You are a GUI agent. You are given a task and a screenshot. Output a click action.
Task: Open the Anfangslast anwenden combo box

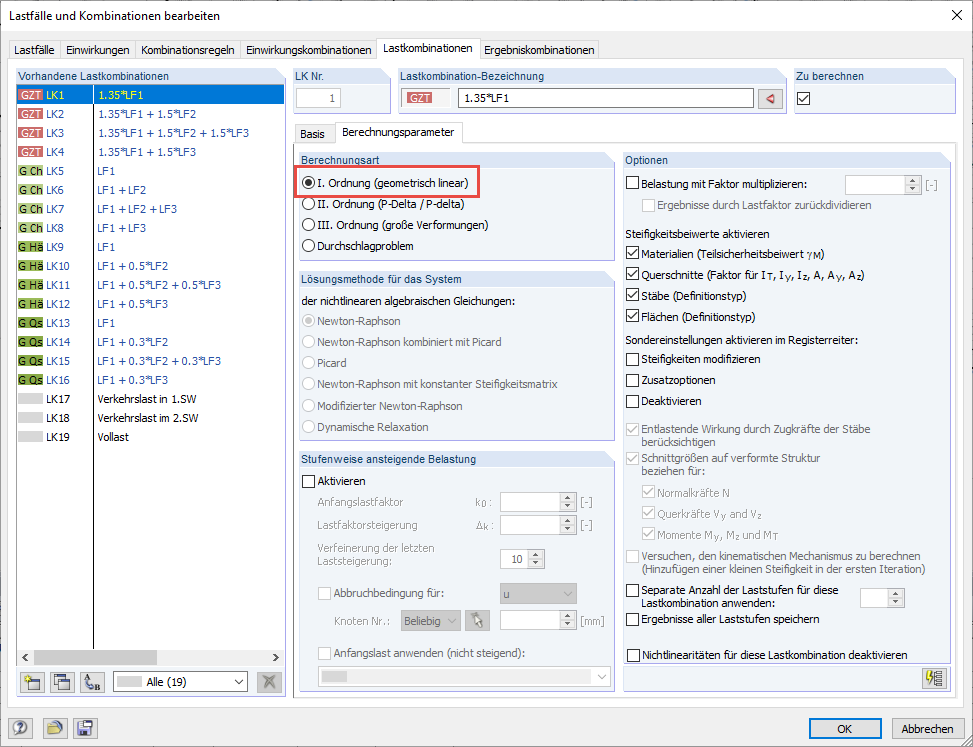(464, 676)
